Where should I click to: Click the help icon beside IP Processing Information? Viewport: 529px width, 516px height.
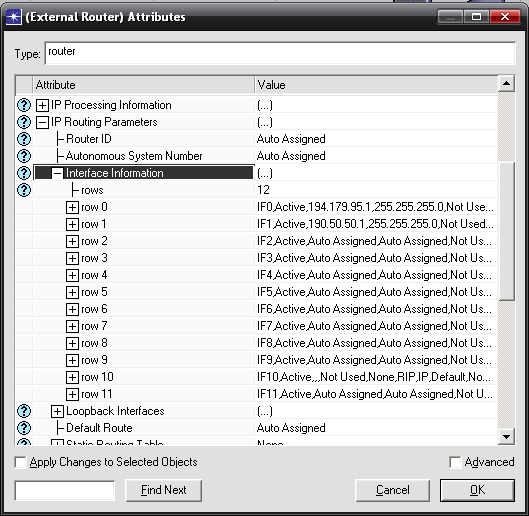pyautogui.click(x=24, y=105)
